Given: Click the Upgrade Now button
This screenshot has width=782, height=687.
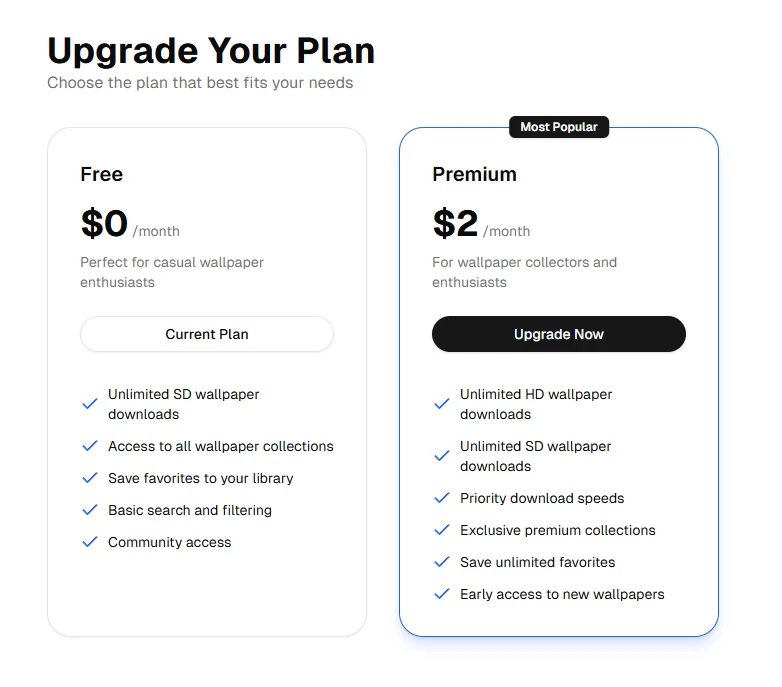Looking at the screenshot, I should [558, 334].
